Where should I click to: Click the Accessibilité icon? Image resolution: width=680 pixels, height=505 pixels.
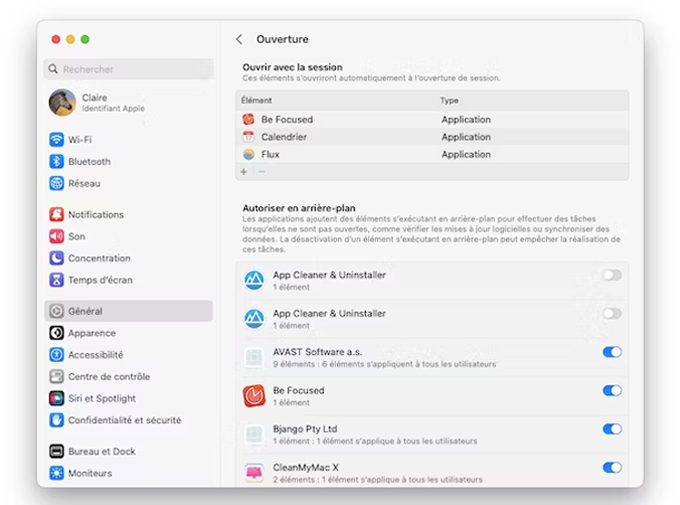click(57, 355)
